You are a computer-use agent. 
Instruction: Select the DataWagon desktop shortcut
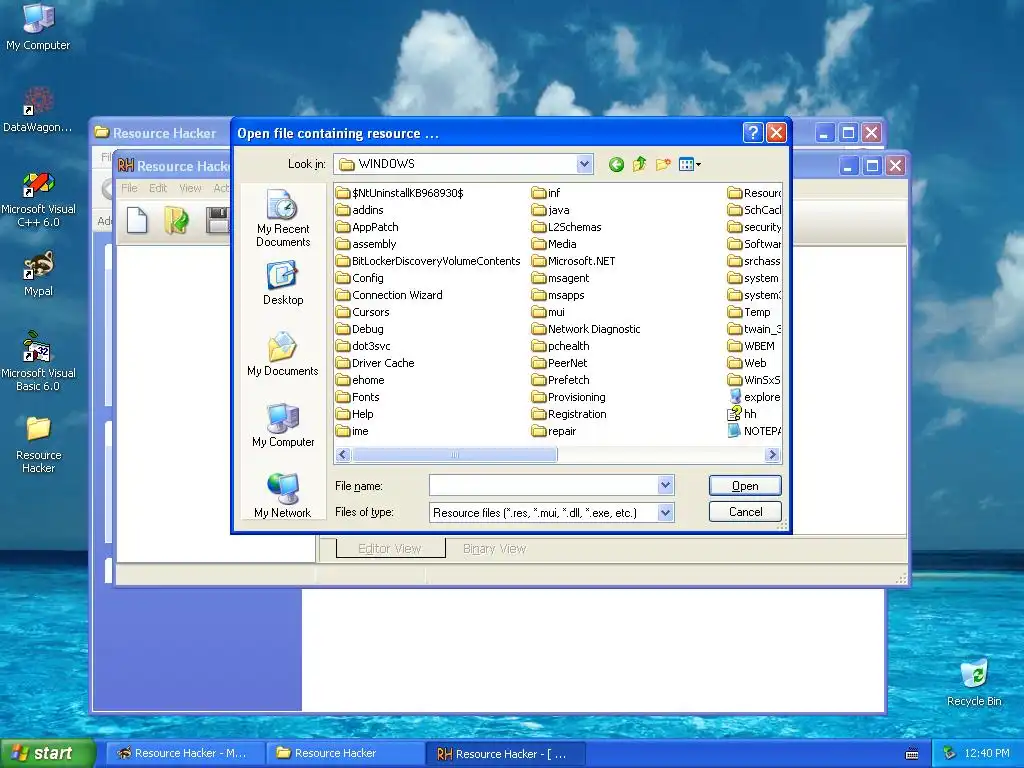coord(38,110)
